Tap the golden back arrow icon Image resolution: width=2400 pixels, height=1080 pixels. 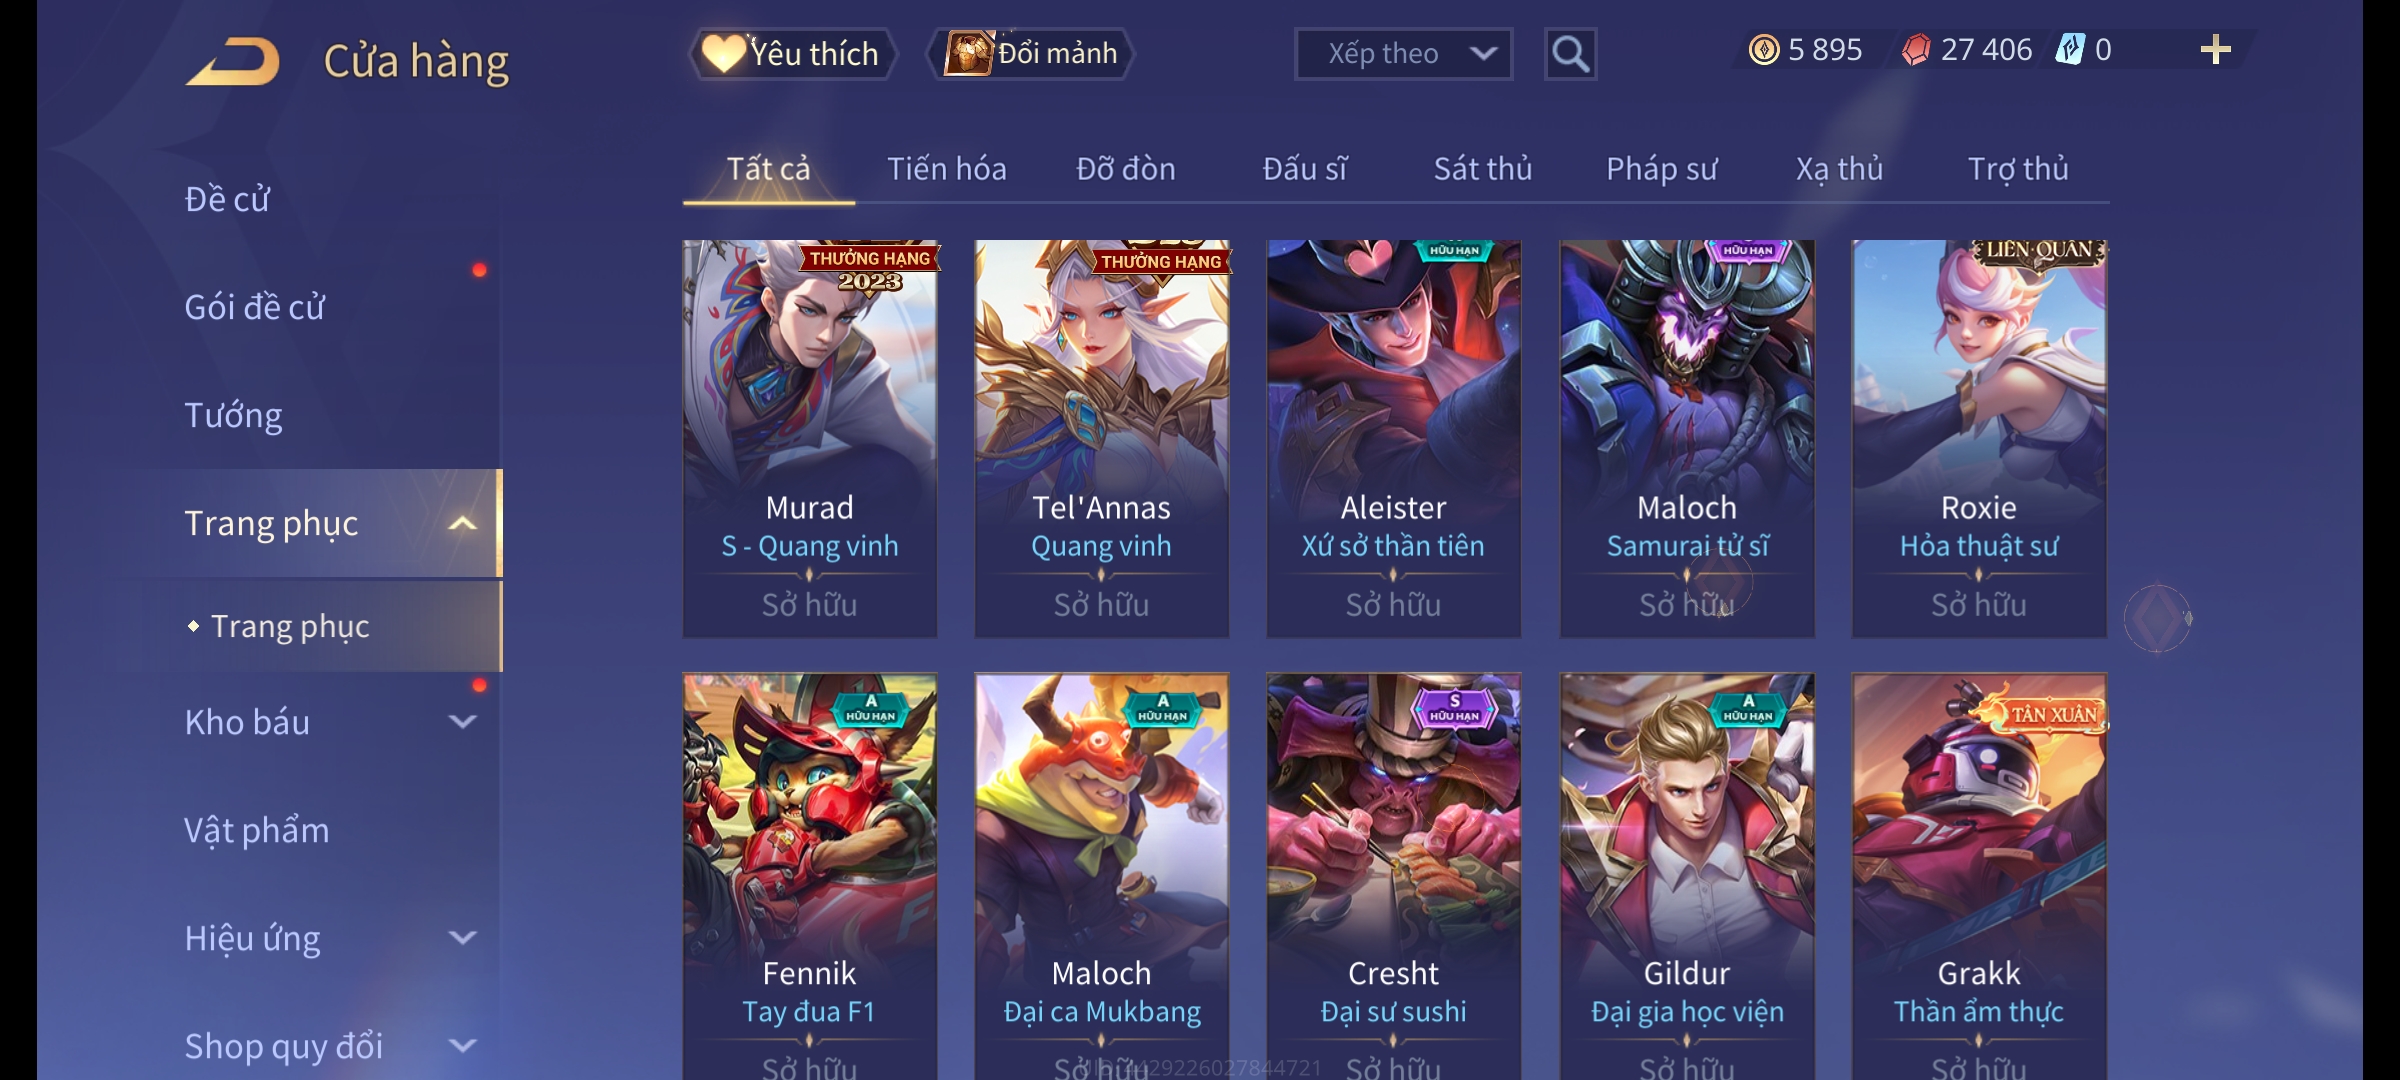coord(233,61)
